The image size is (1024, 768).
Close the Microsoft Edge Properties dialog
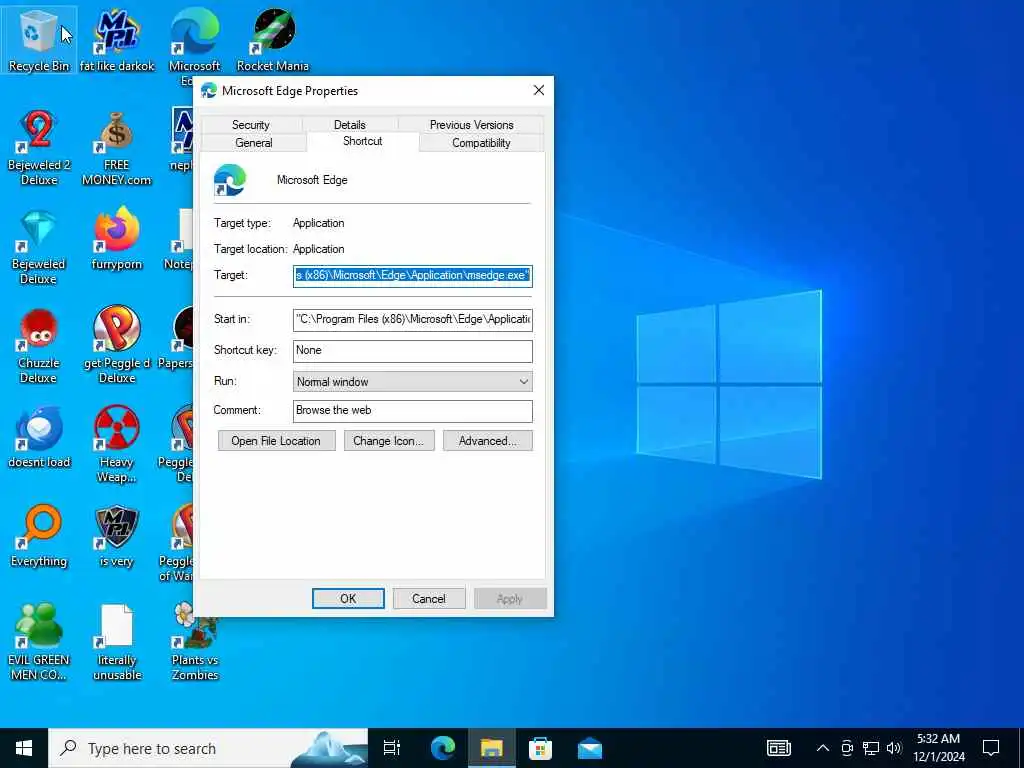point(539,90)
